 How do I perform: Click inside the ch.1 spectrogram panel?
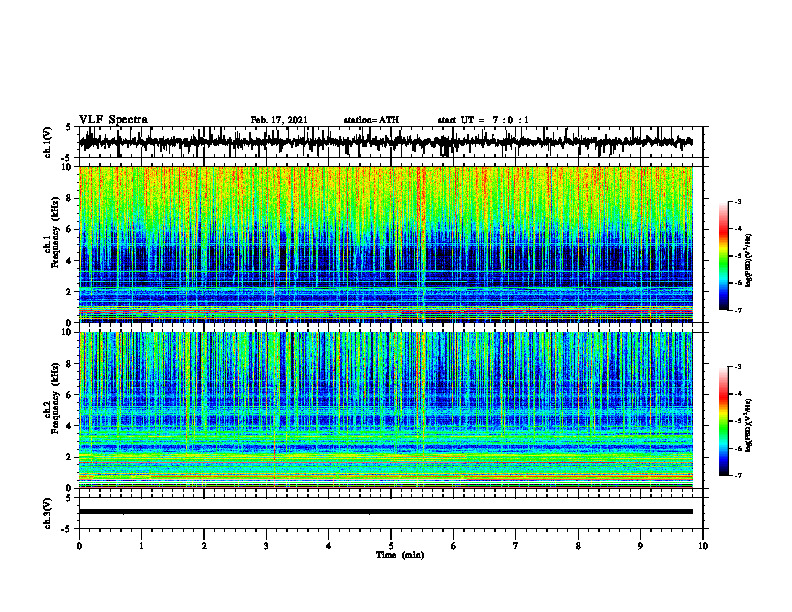coord(386,244)
